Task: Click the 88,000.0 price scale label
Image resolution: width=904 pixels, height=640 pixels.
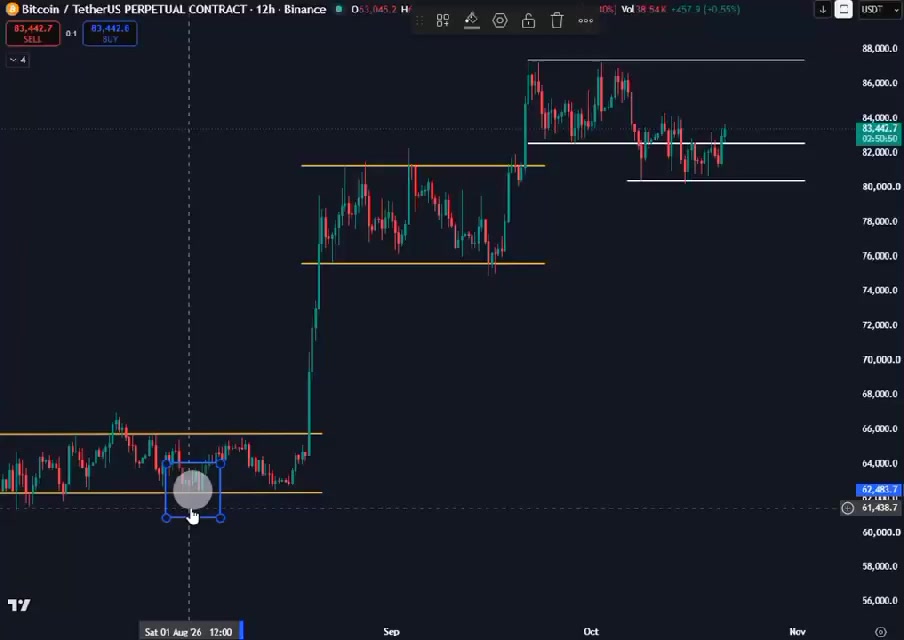Action: coord(880,48)
